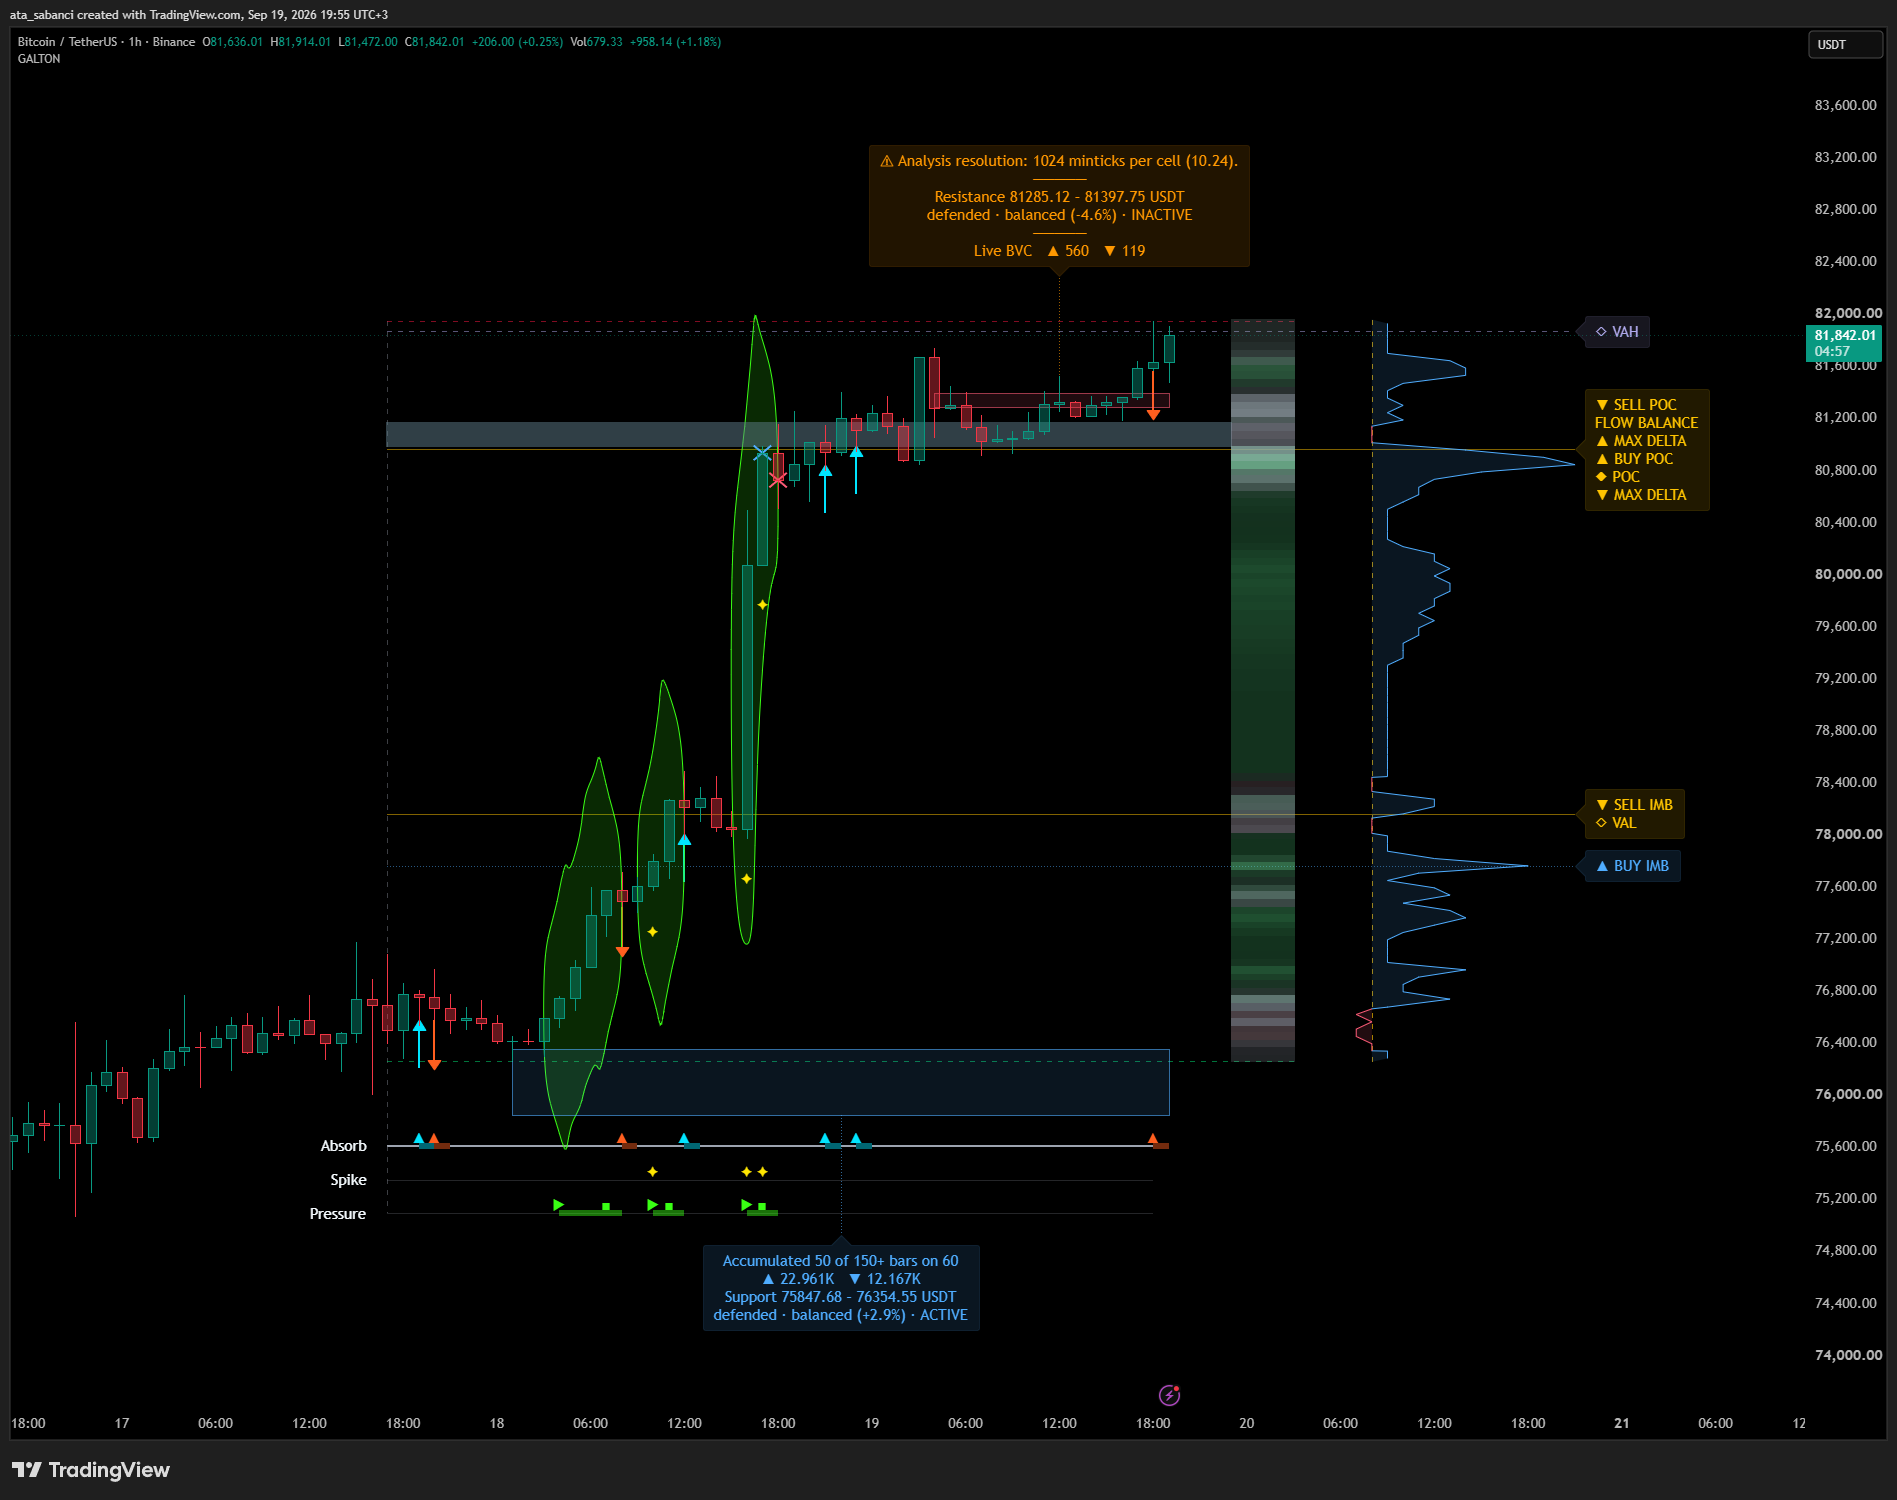Click the red X marker on chart
1897x1500 pixels.
pyautogui.click(x=778, y=480)
